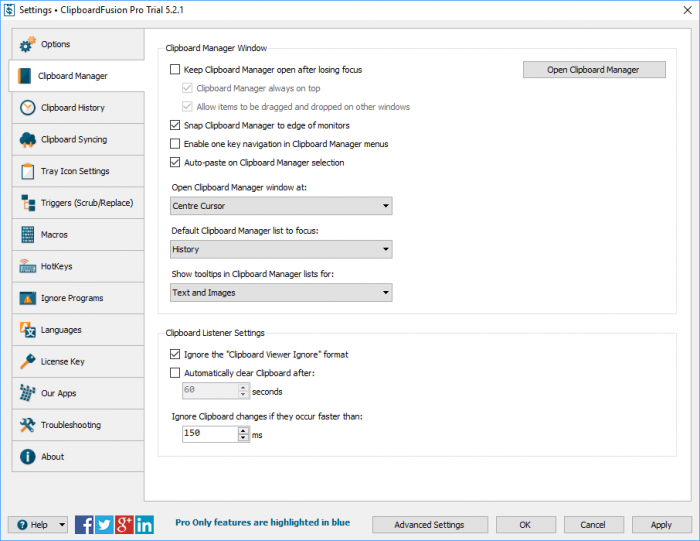Screen dimensions: 700x541
Task: Switch to the Tray Icon Settings tab
Action: [78, 171]
